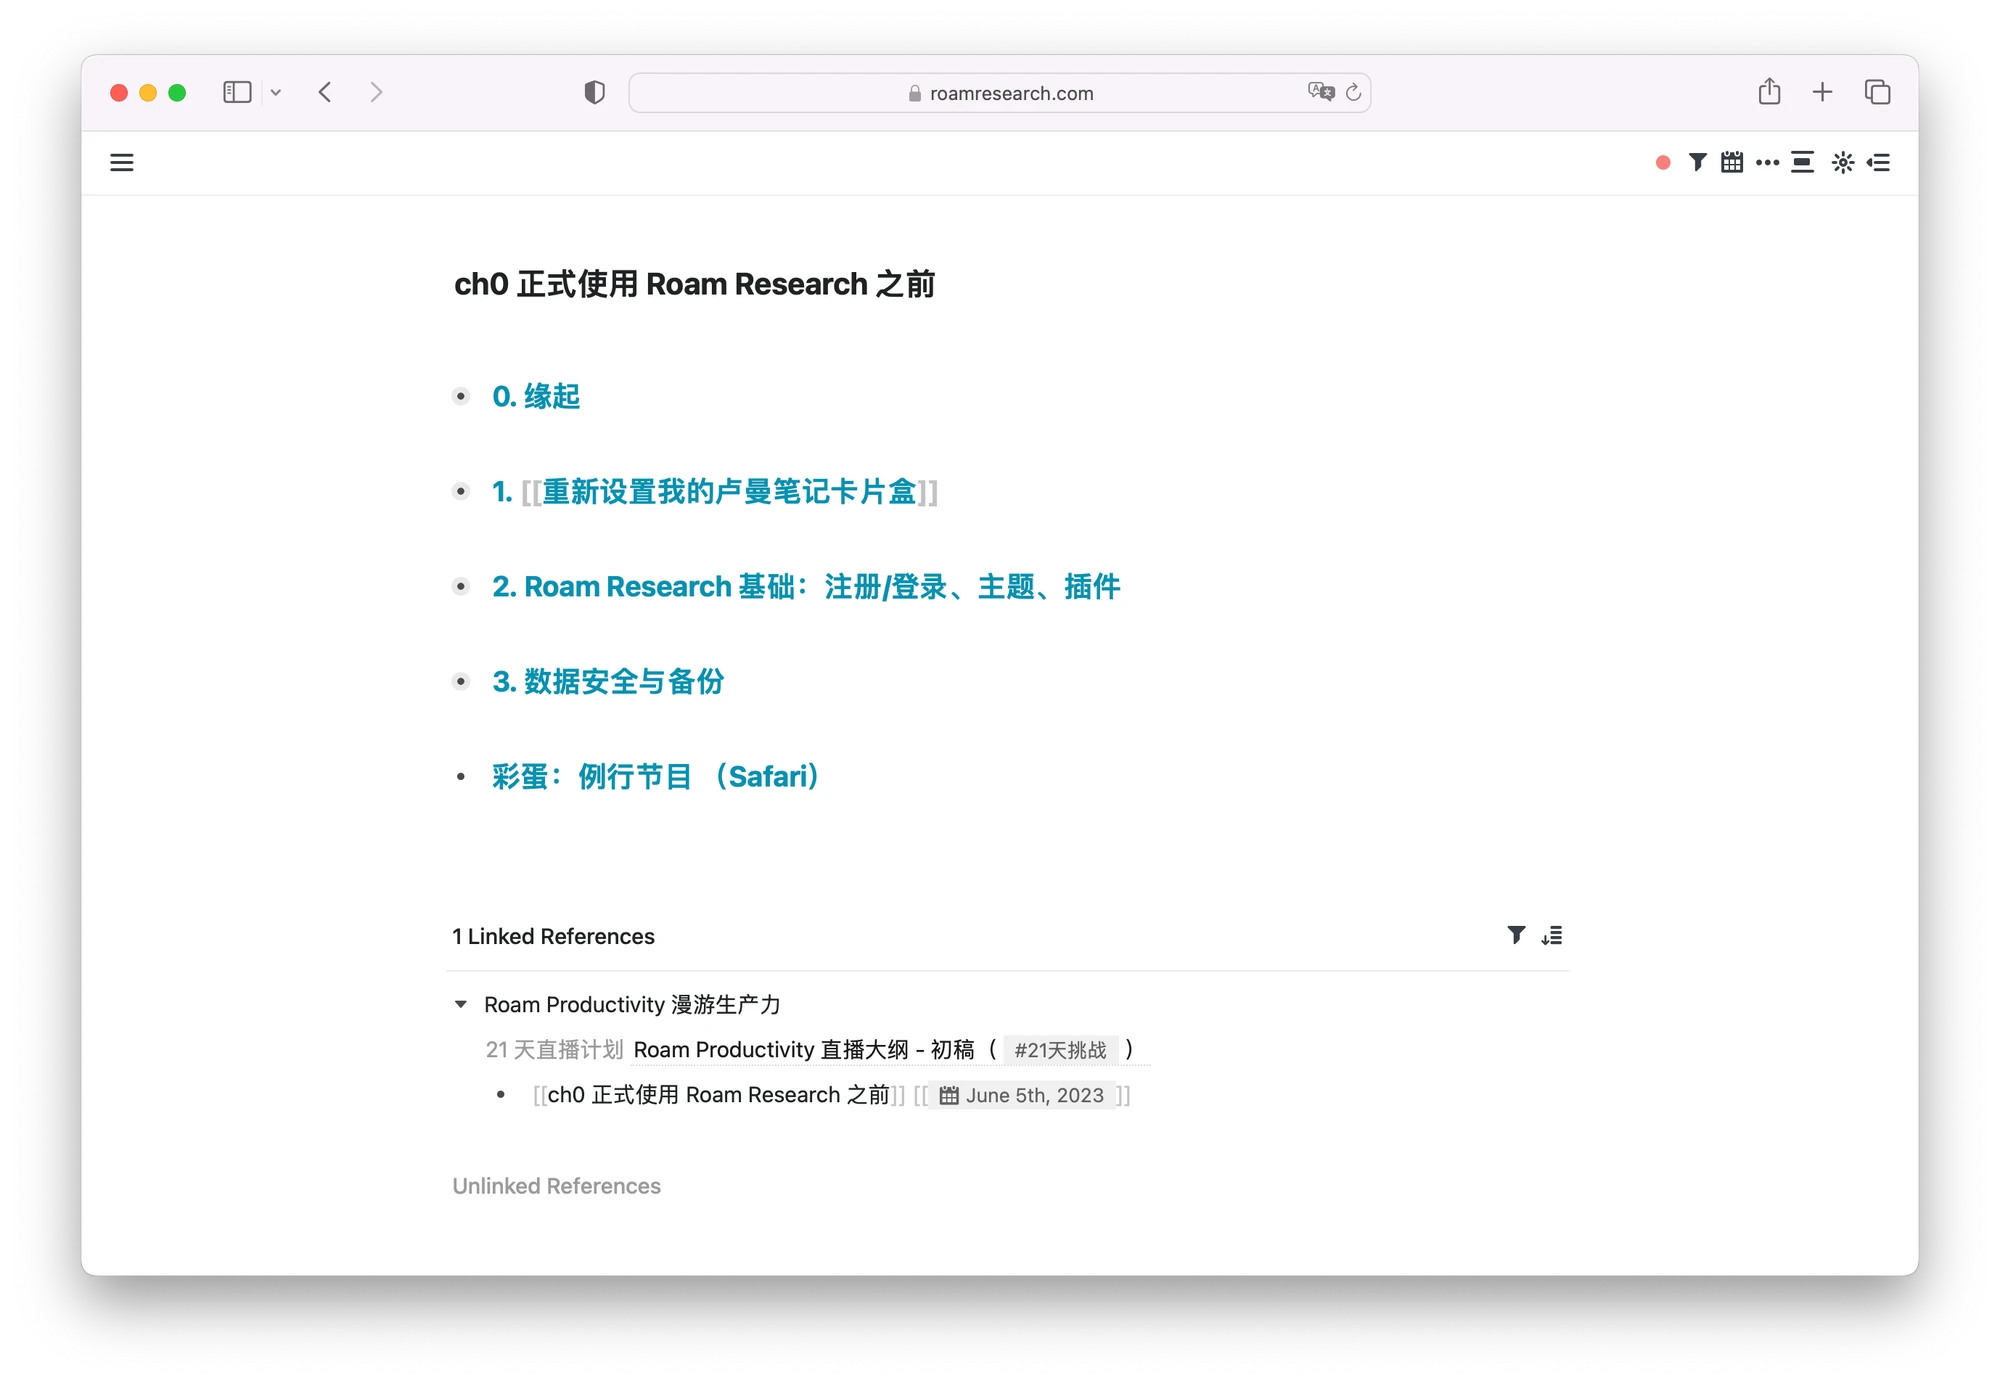Click the Safari sidebar toggle button
The image size is (2000, 1383).
pyautogui.click(x=237, y=92)
